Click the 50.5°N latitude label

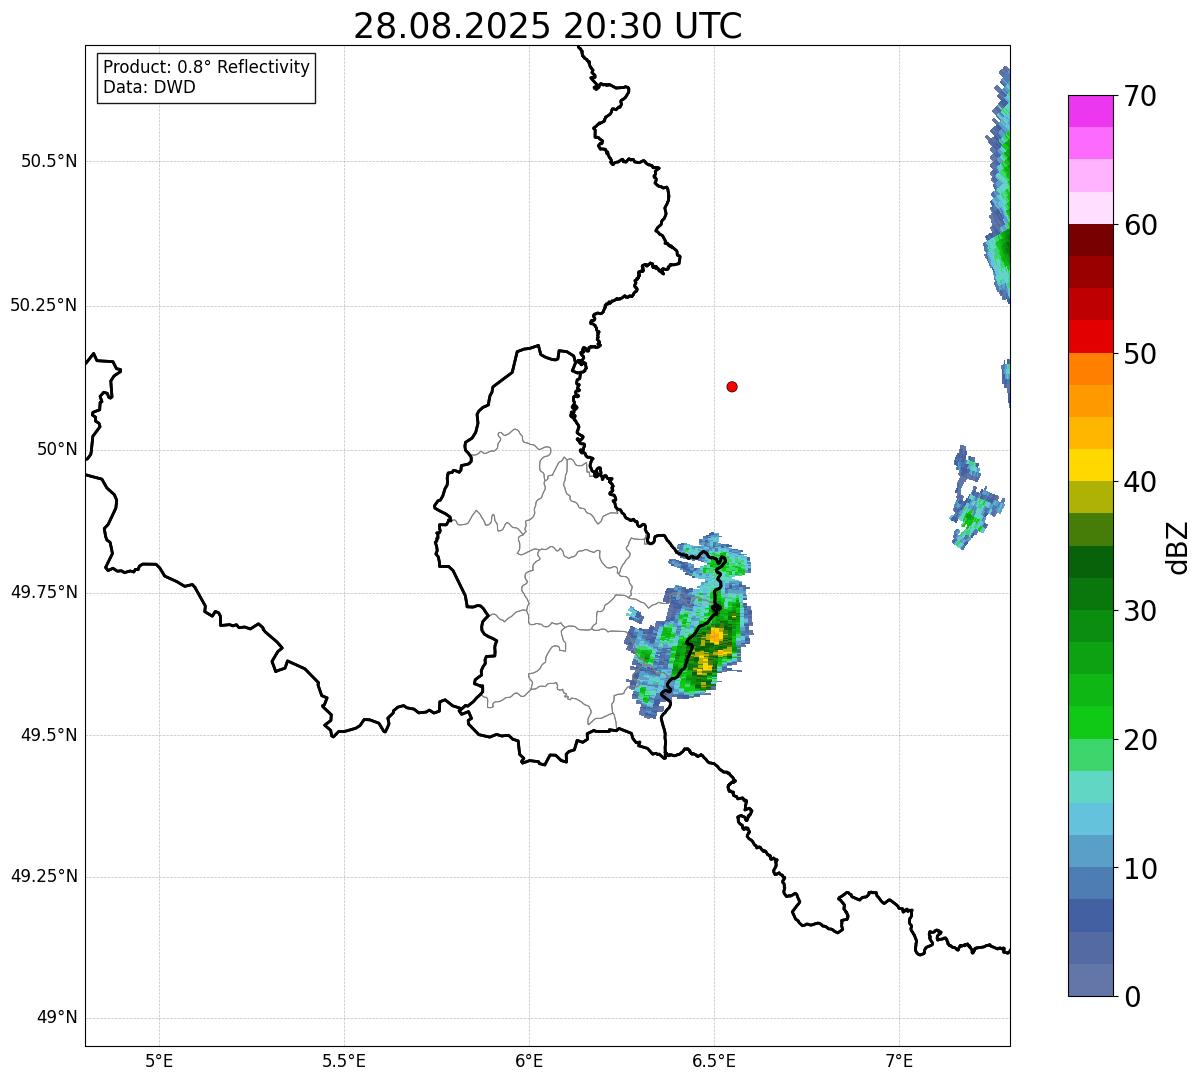point(49,162)
